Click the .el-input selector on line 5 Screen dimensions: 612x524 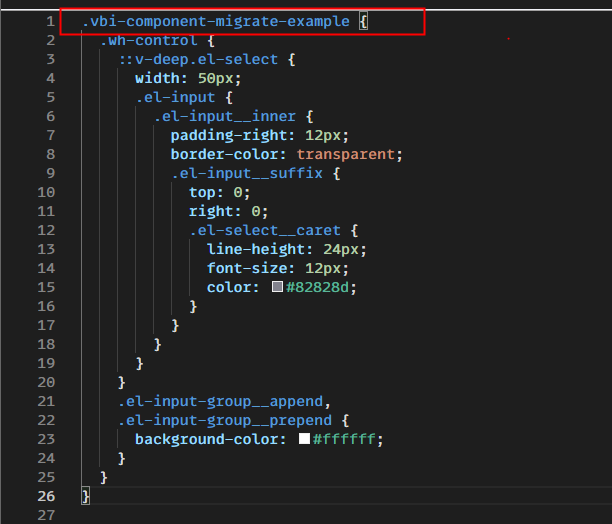click(175, 97)
